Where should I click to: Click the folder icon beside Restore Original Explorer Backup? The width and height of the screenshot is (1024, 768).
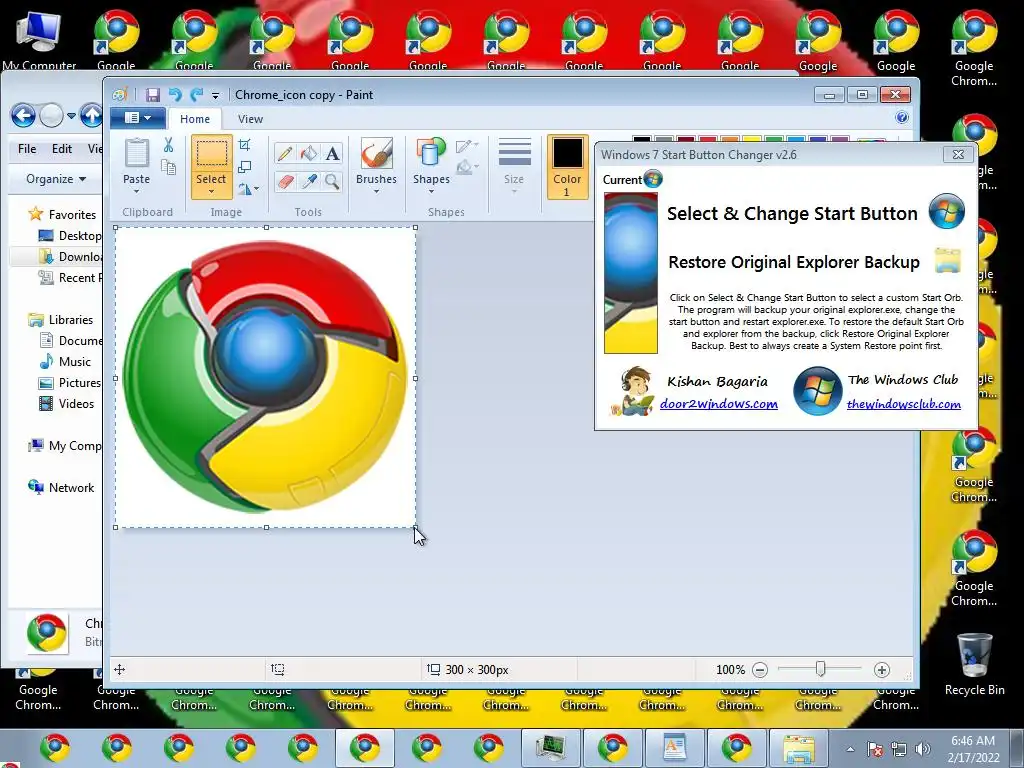[x=948, y=260]
